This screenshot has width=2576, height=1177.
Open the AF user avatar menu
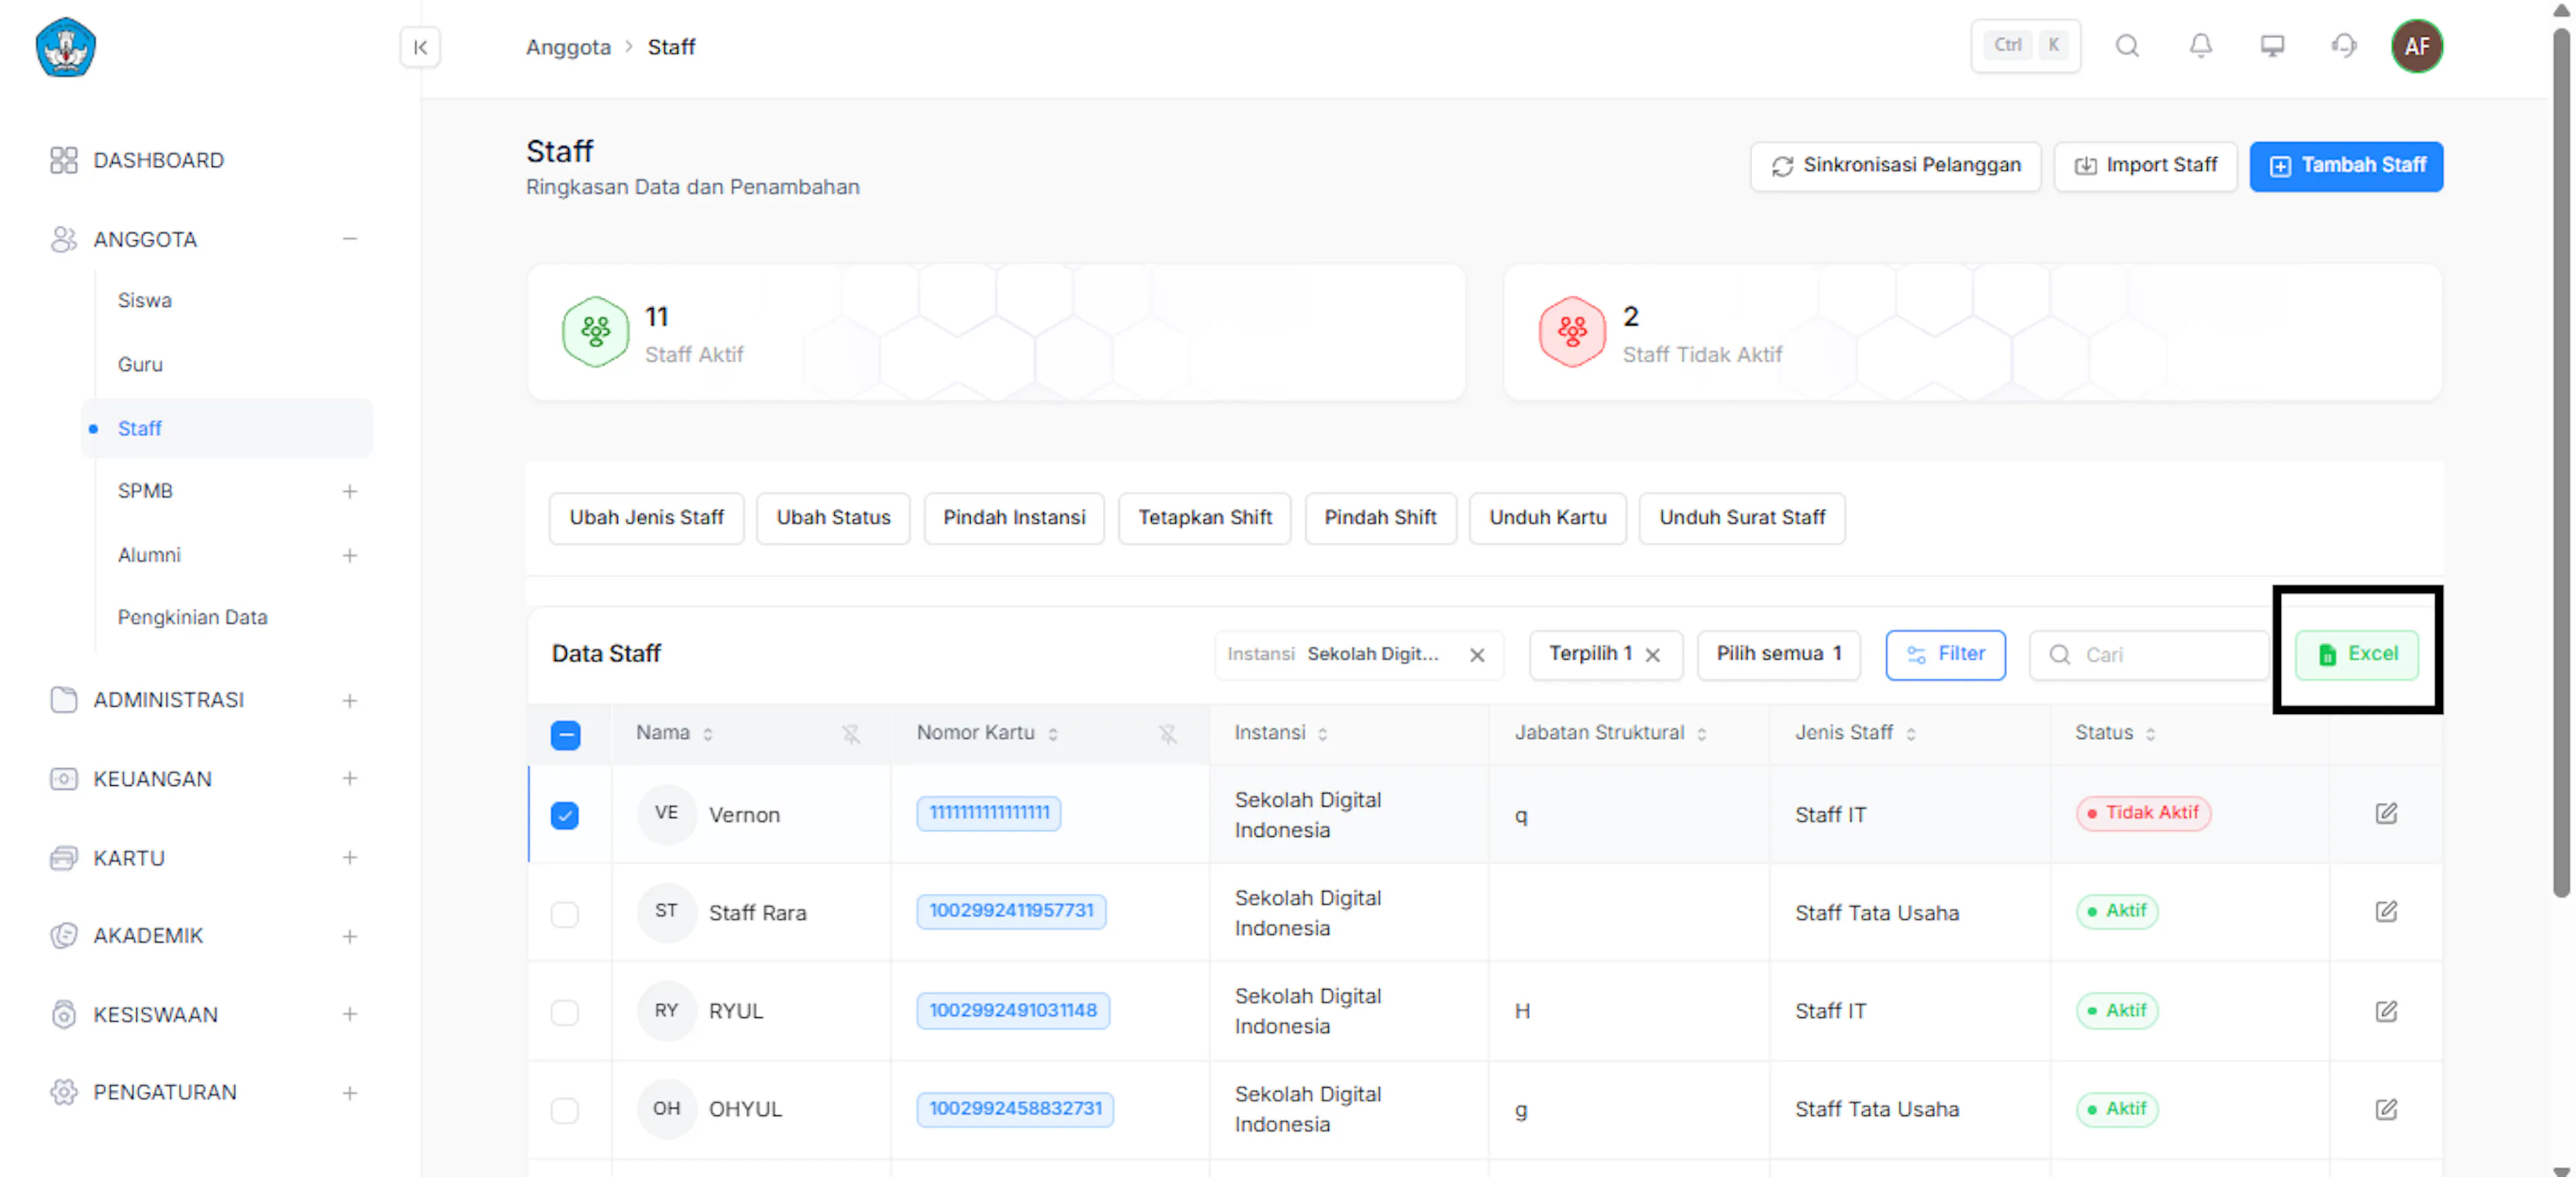click(2416, 46)
